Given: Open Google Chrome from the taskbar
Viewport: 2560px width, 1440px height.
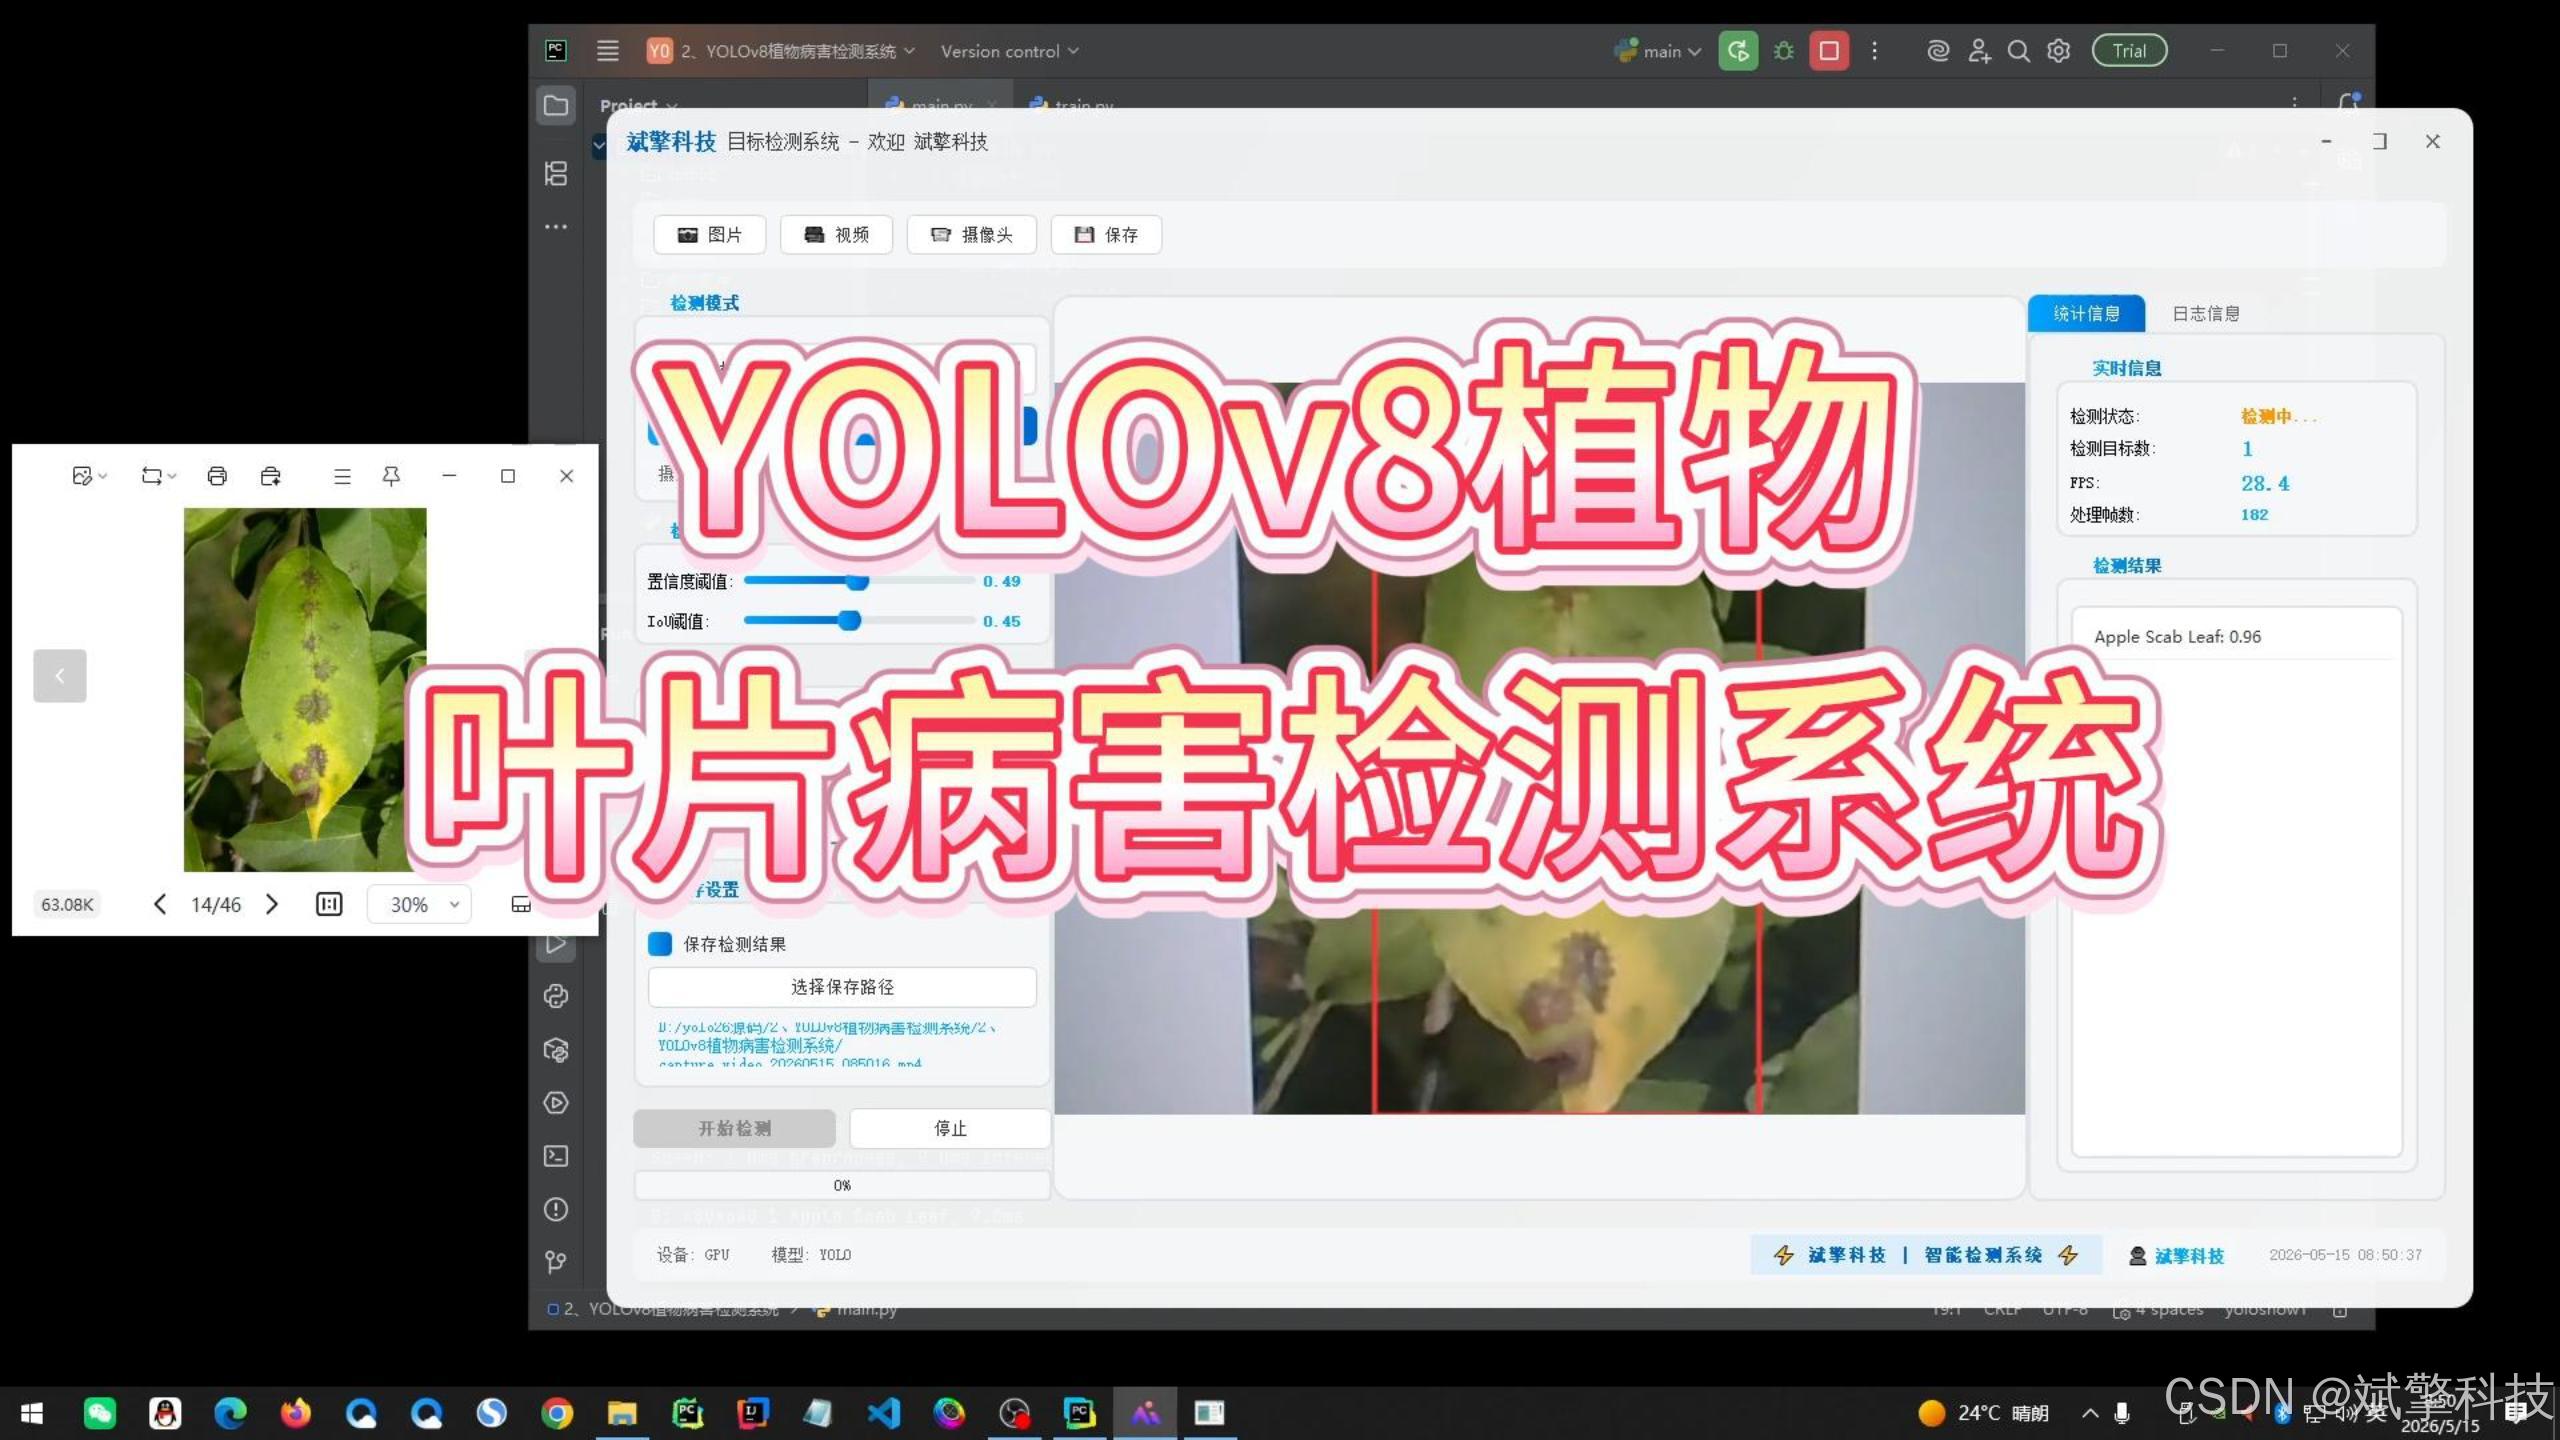Looking at the screenshot, I should [557, 1413].
